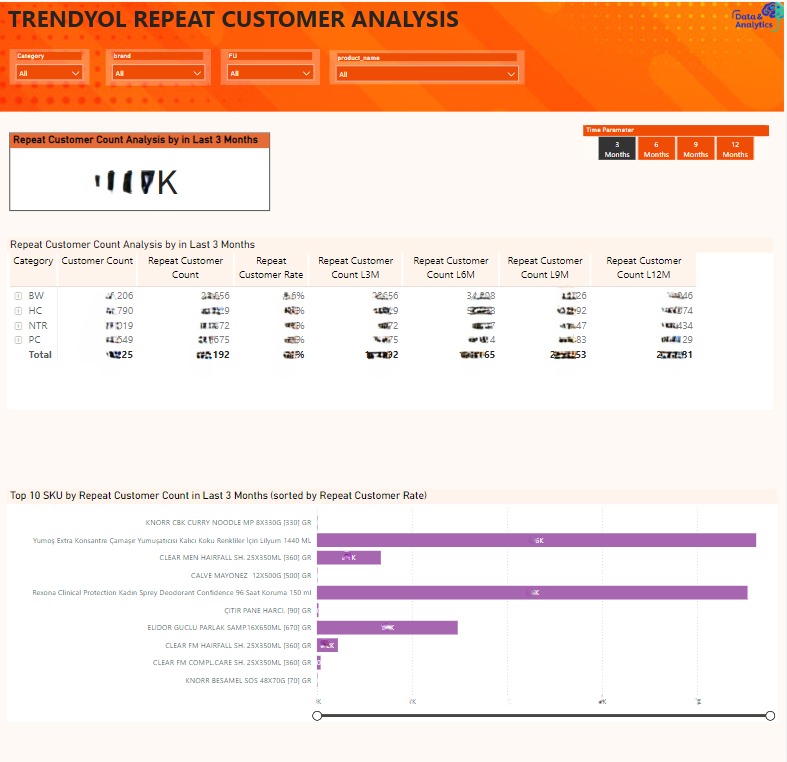The height and width of the screenshot is (762, 787).
Task: Click the Total row label
Action: [x=40, y=354]
